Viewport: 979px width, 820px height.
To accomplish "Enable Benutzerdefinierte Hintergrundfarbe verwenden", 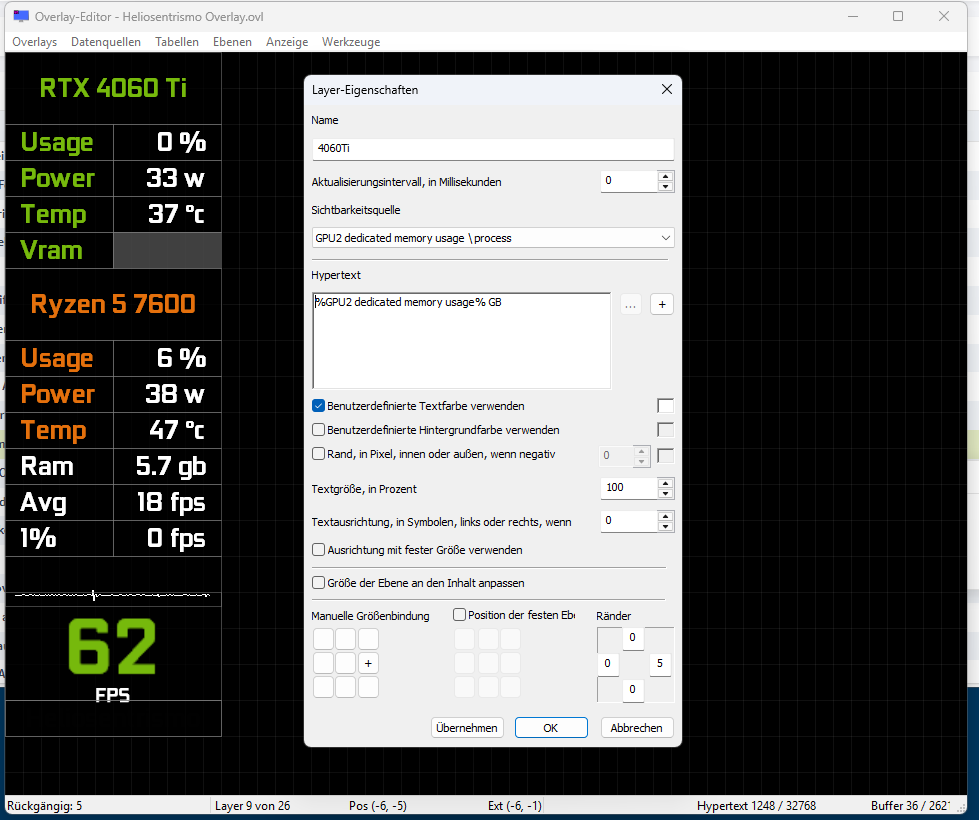I will point(318,430).
